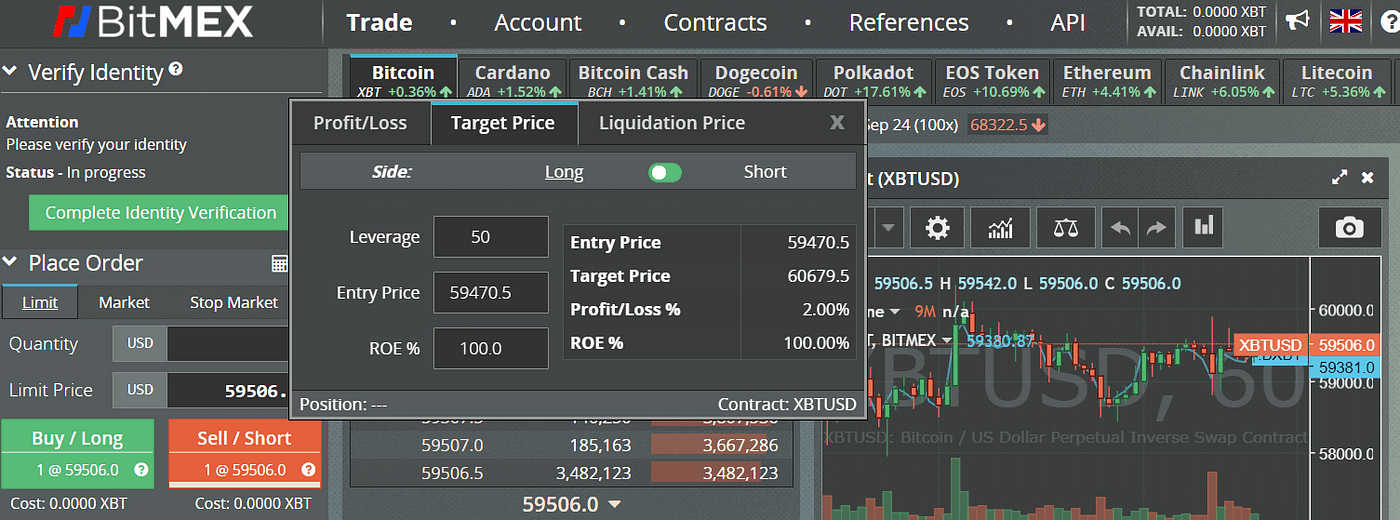Click the TOTAL 0.0000 XBT balance
Screen dimensions: 1400x520
1202,12
